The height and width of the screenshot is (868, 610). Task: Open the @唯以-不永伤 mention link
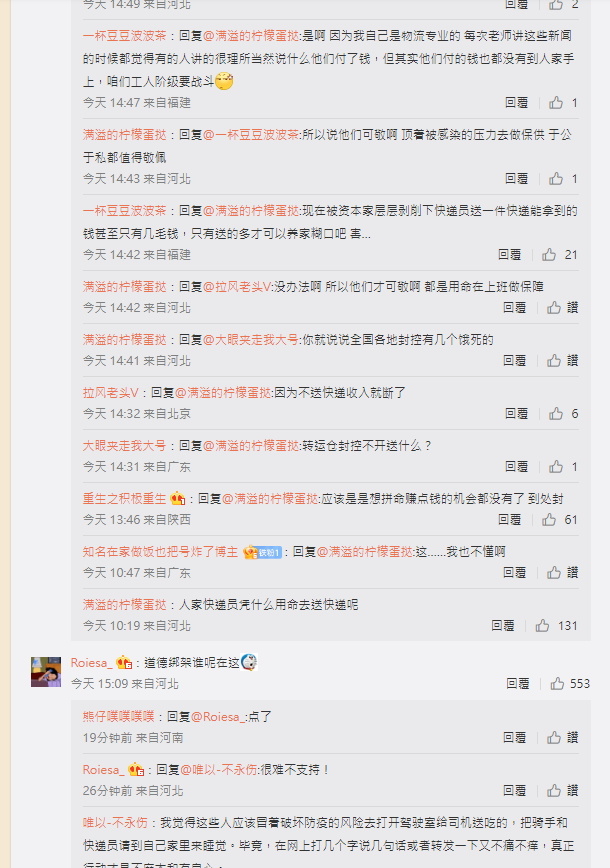coord(219,769)
